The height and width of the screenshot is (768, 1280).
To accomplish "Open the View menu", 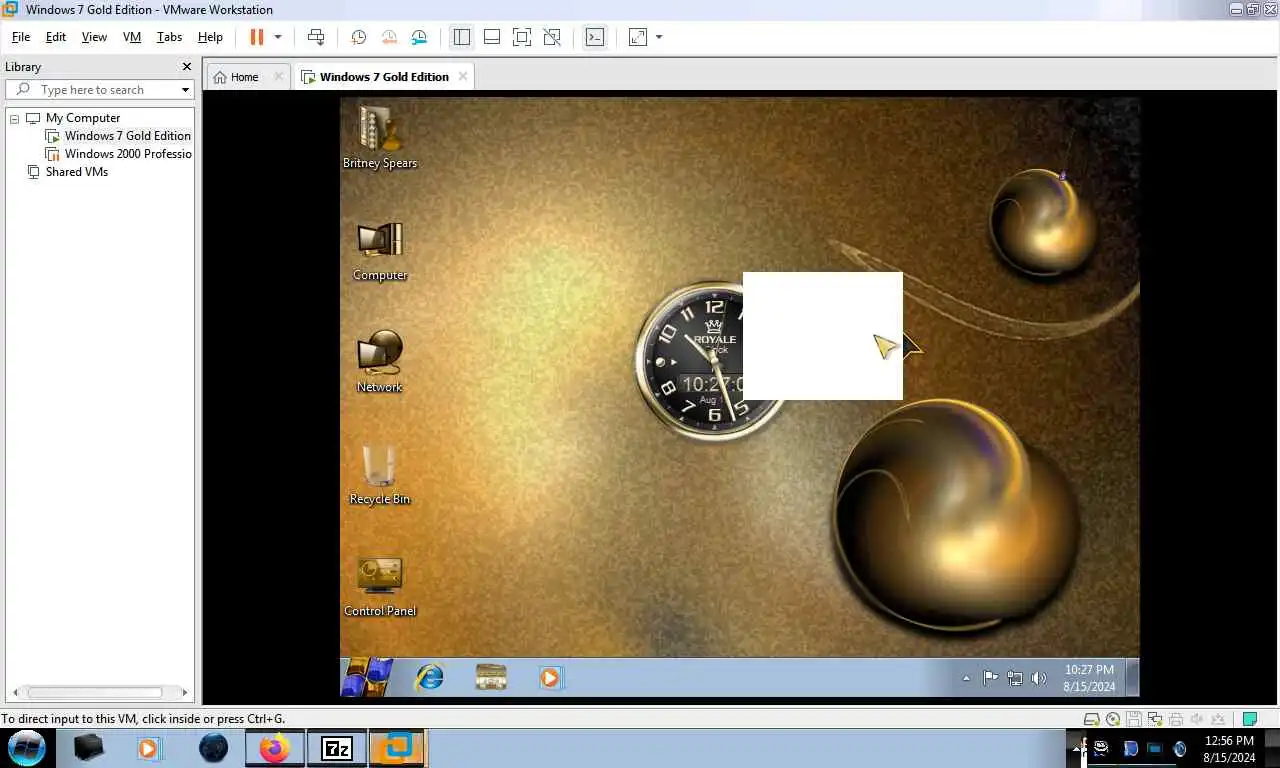I will pyautogui.click(x=94, y=37).
